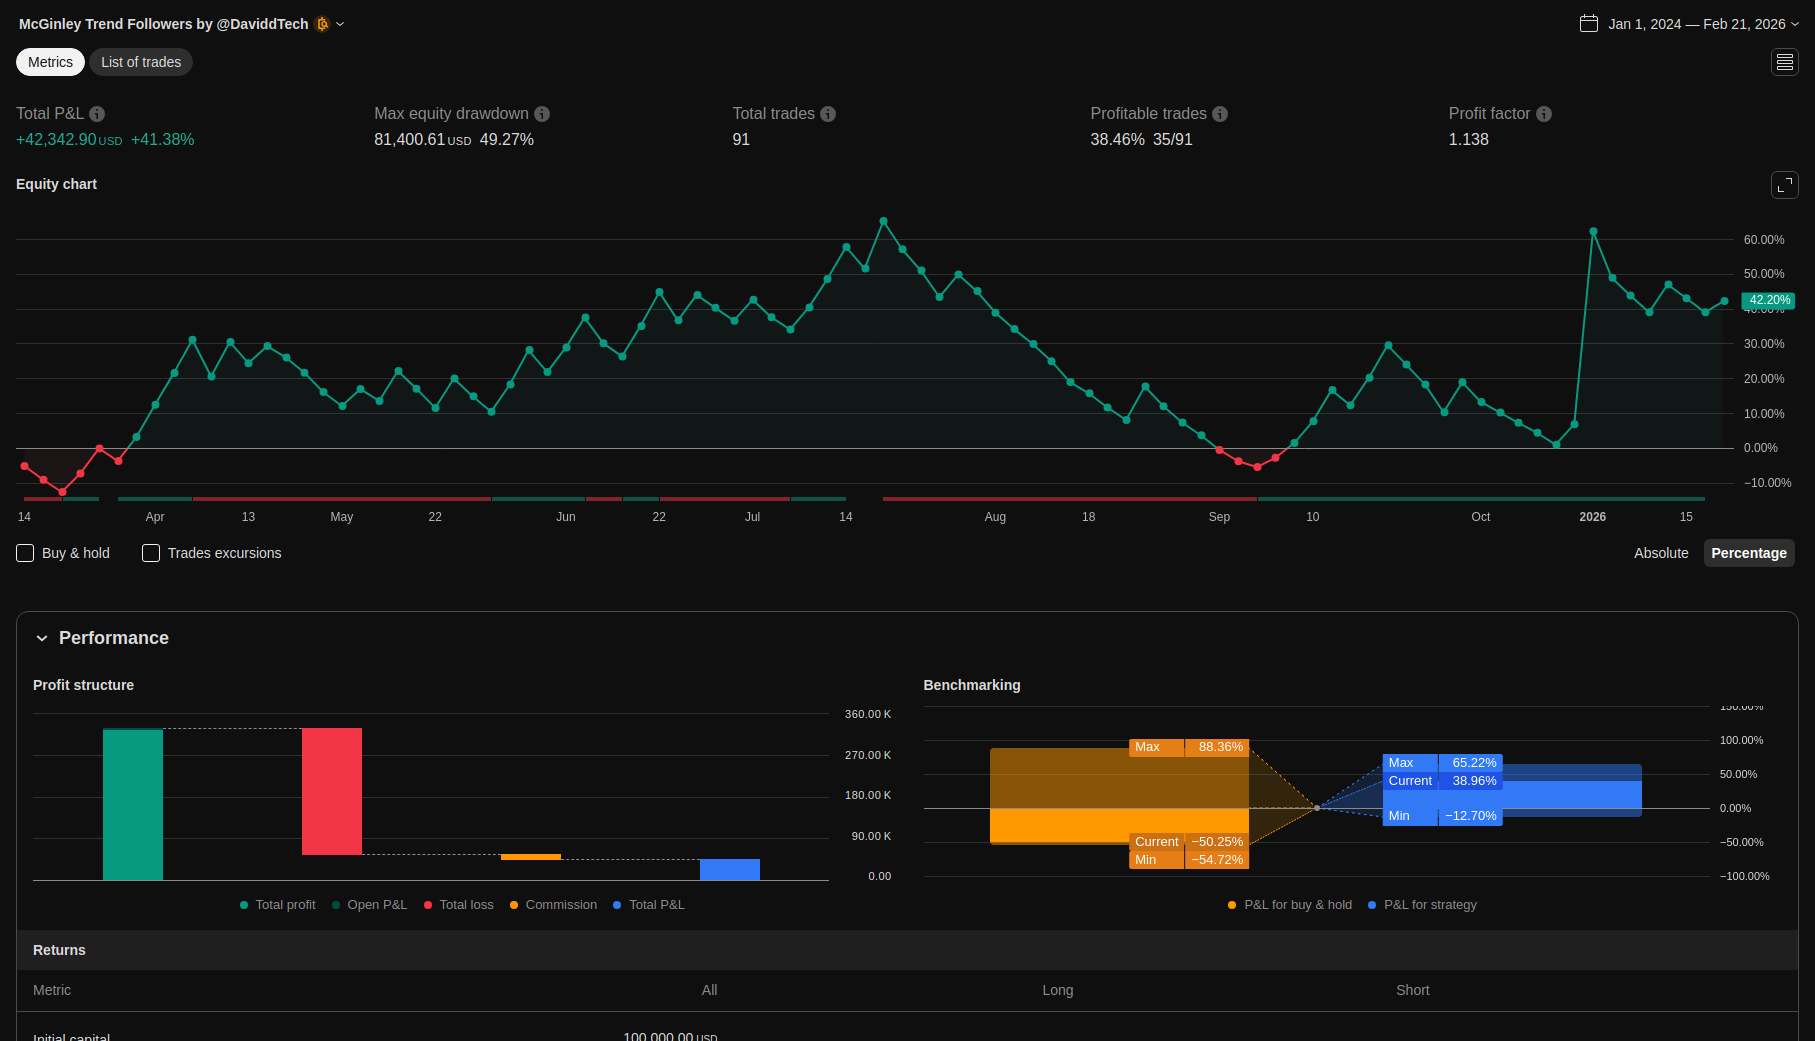Switch to the List of trades tab
1815x1041 pixels.
(141, 62)
